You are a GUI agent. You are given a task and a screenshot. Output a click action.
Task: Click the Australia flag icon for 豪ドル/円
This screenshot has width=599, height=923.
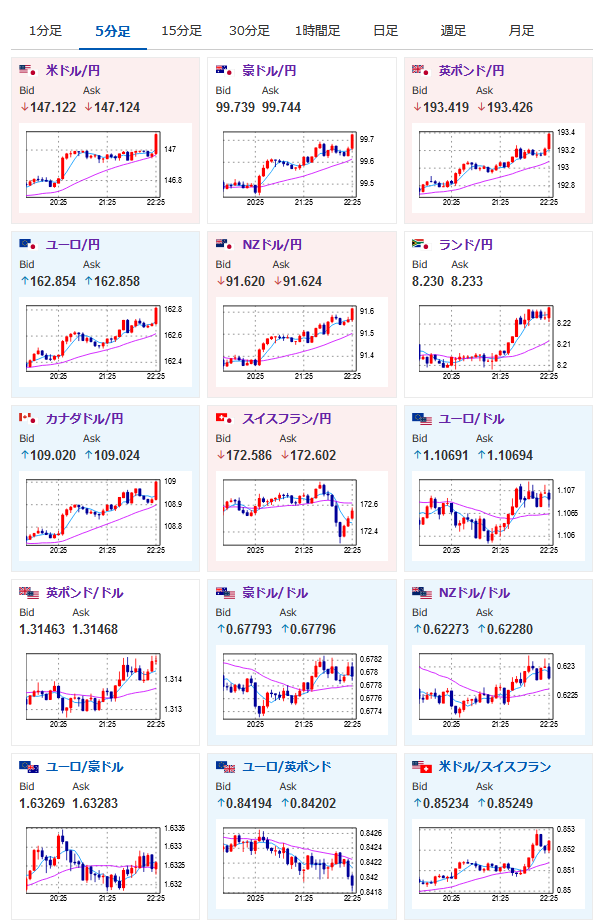224,71
